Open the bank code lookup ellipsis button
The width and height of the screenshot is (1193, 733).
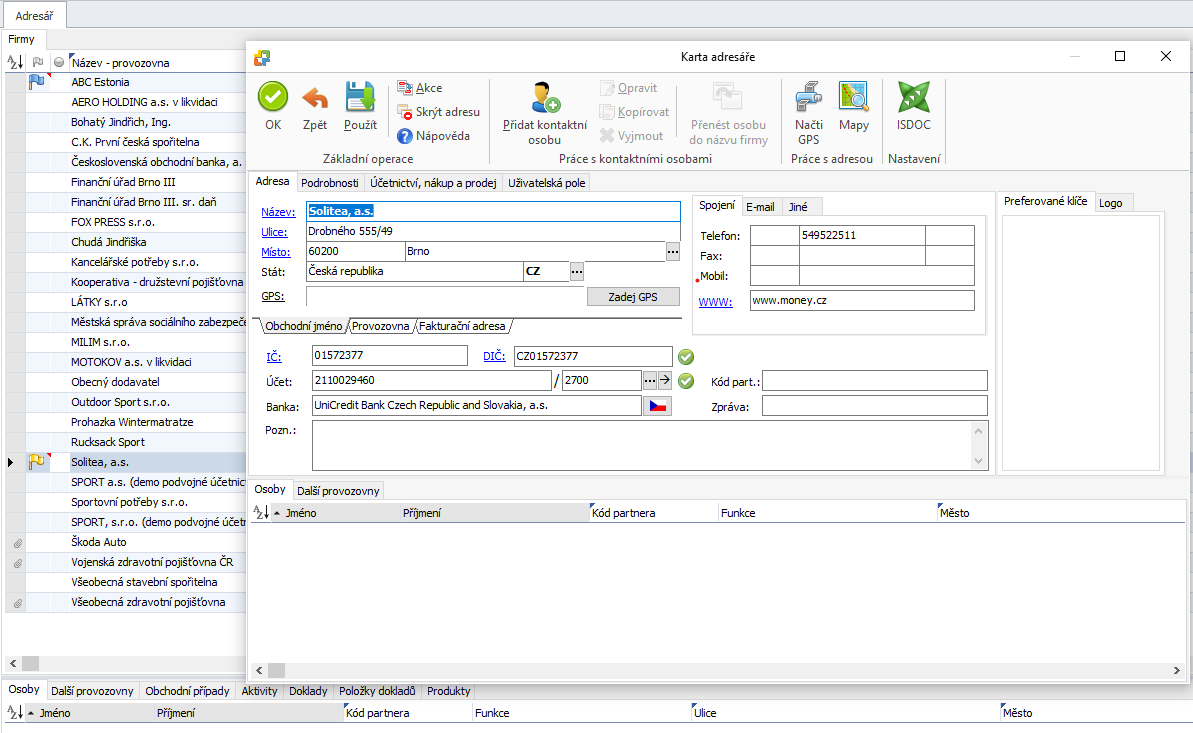(x=649, y=380)
